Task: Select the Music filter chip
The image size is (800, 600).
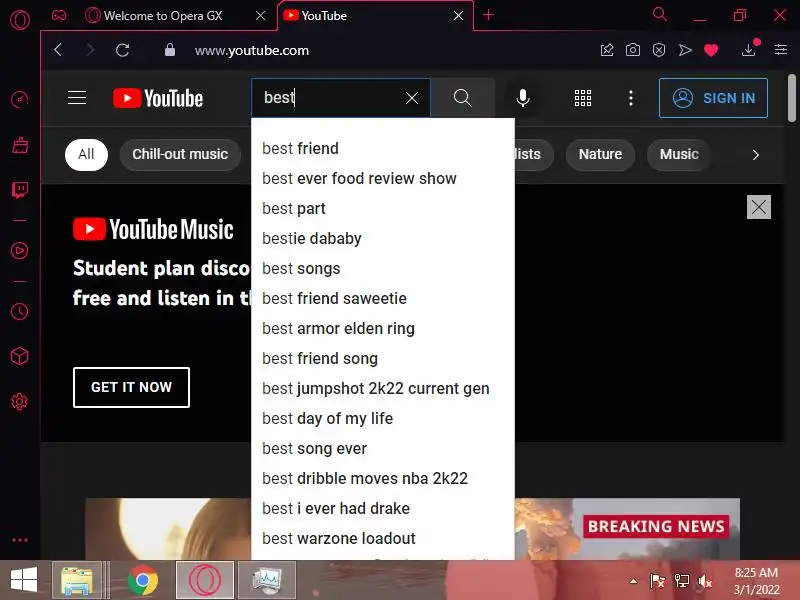Action: click(679, 154)
